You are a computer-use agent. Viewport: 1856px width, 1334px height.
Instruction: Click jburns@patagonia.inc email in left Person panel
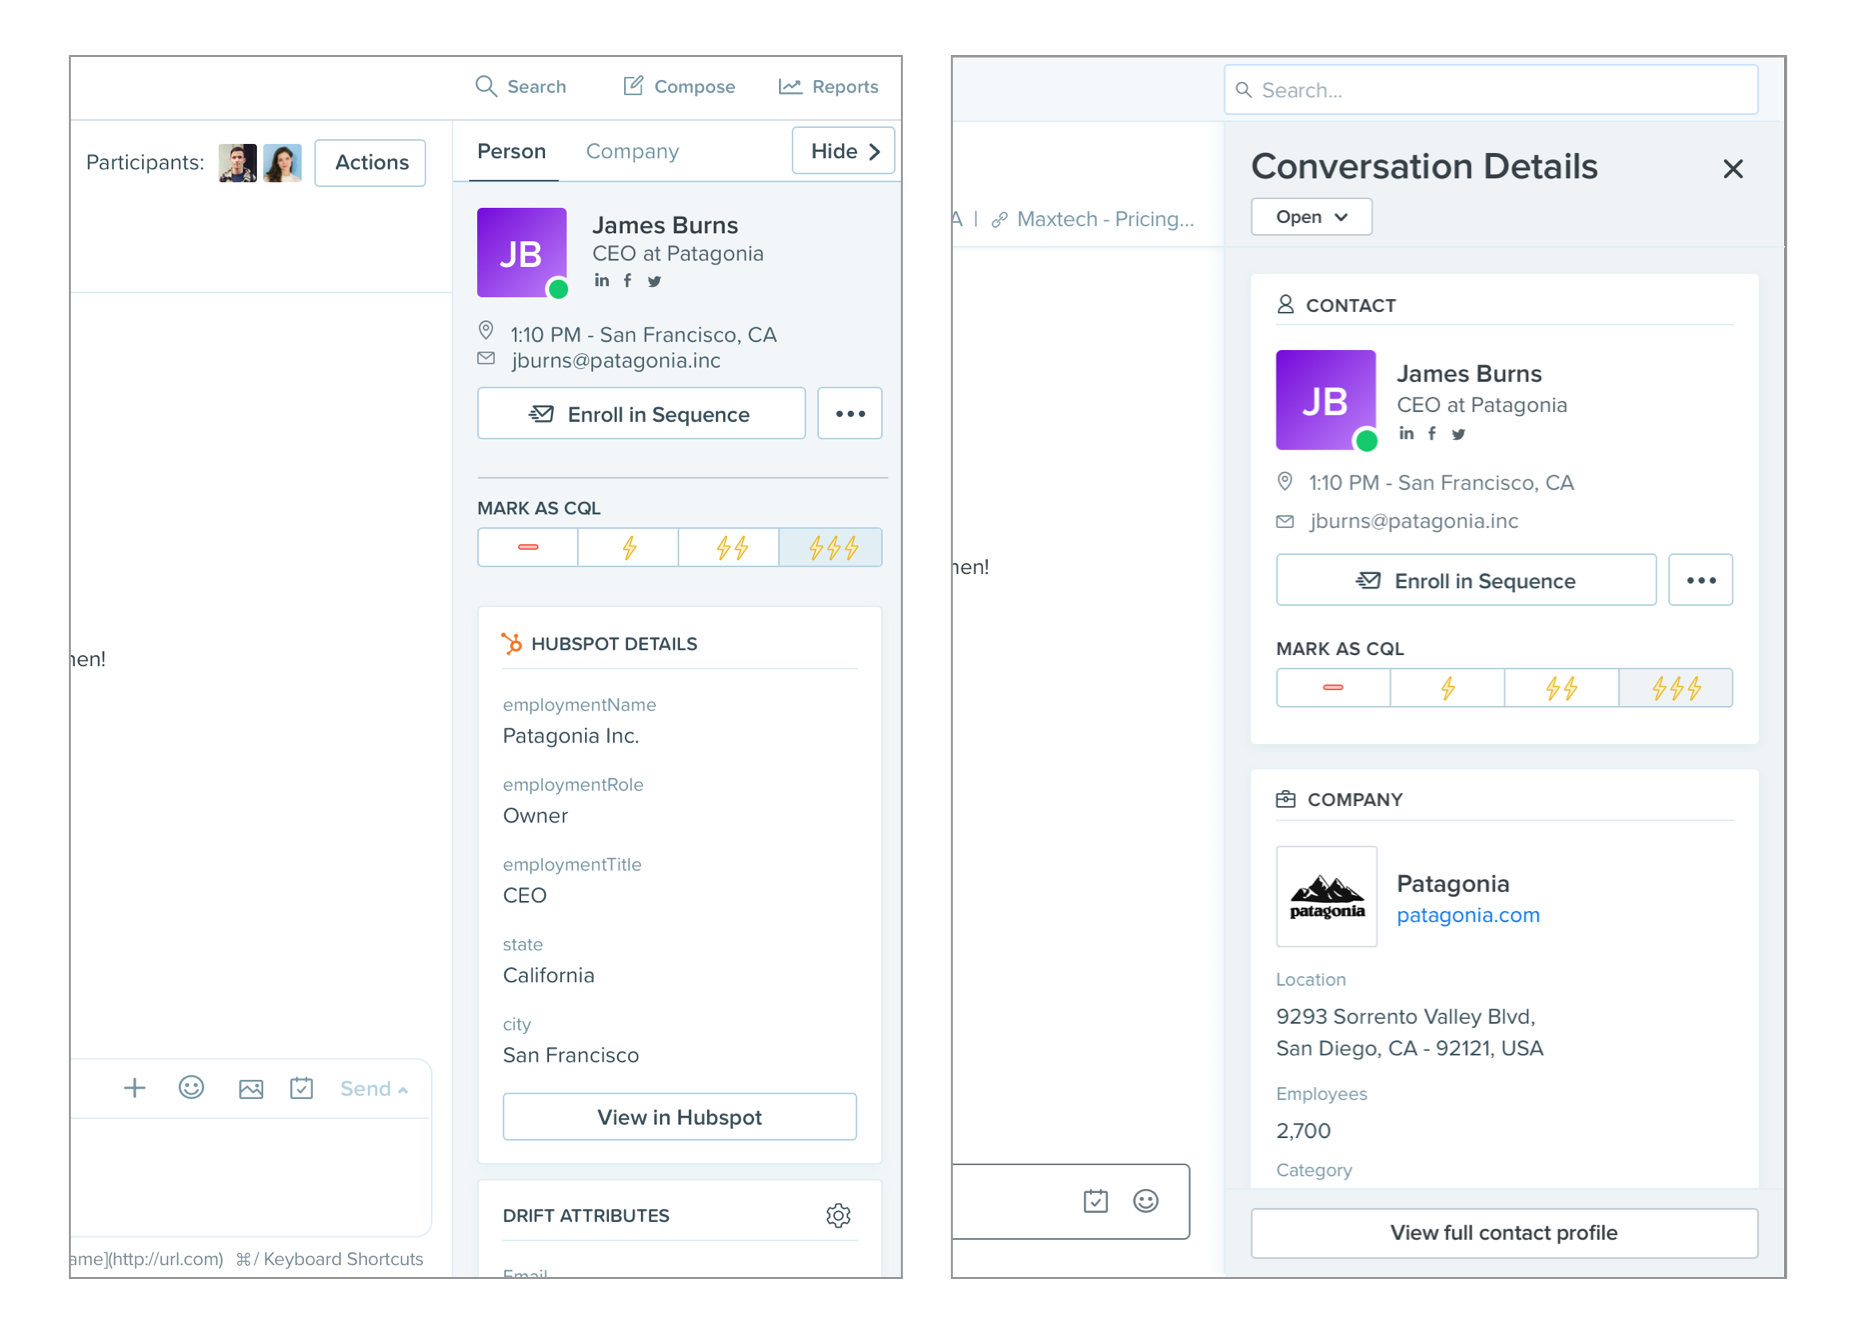[x=616, y=361]
